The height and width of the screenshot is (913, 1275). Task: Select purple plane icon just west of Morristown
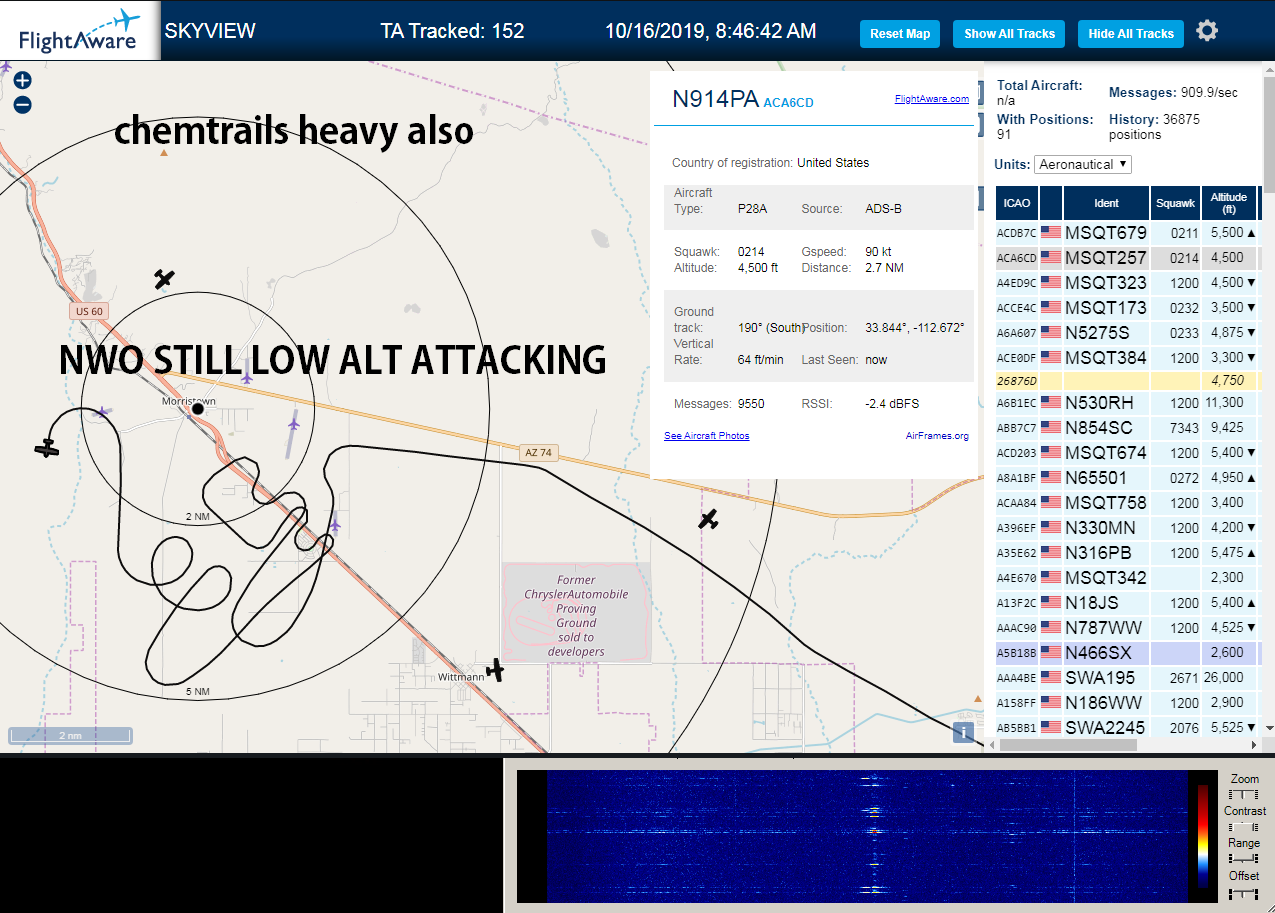point(101,411)
